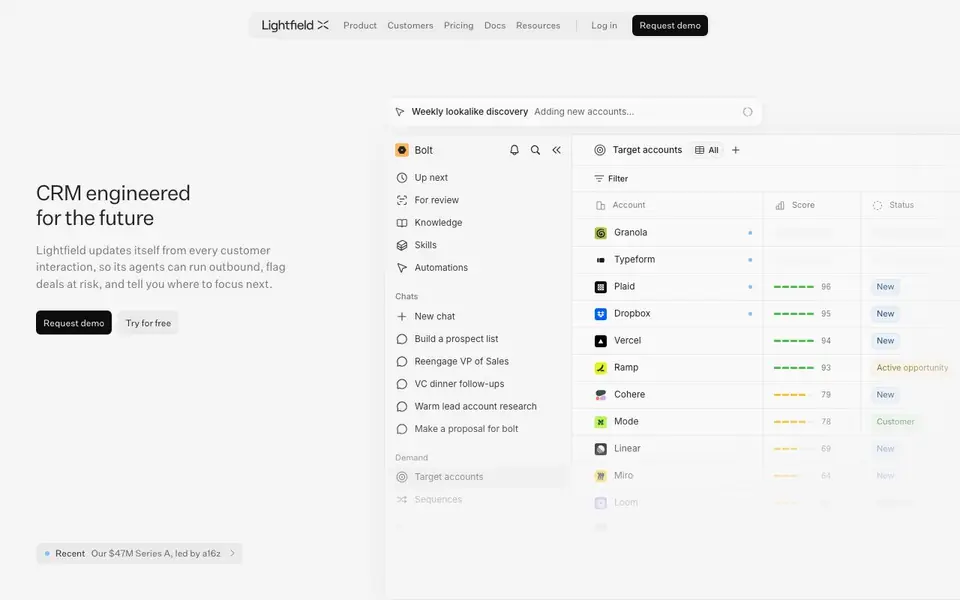The height and width of the screenshot is (600, 960).
Task: Click the Filter button
Action: coord(611,179)
